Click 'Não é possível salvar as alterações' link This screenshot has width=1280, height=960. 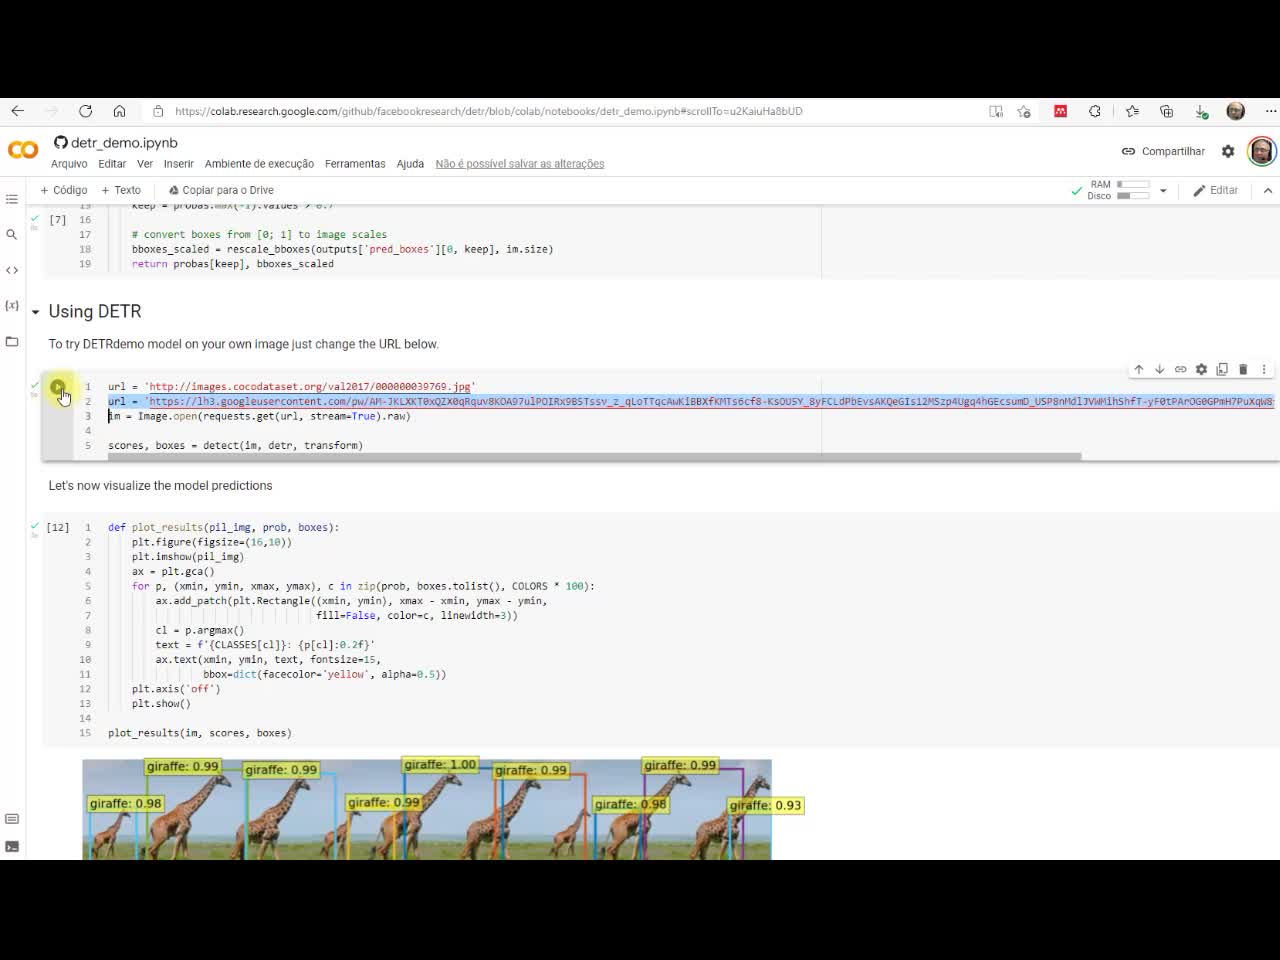pos(520,164)
